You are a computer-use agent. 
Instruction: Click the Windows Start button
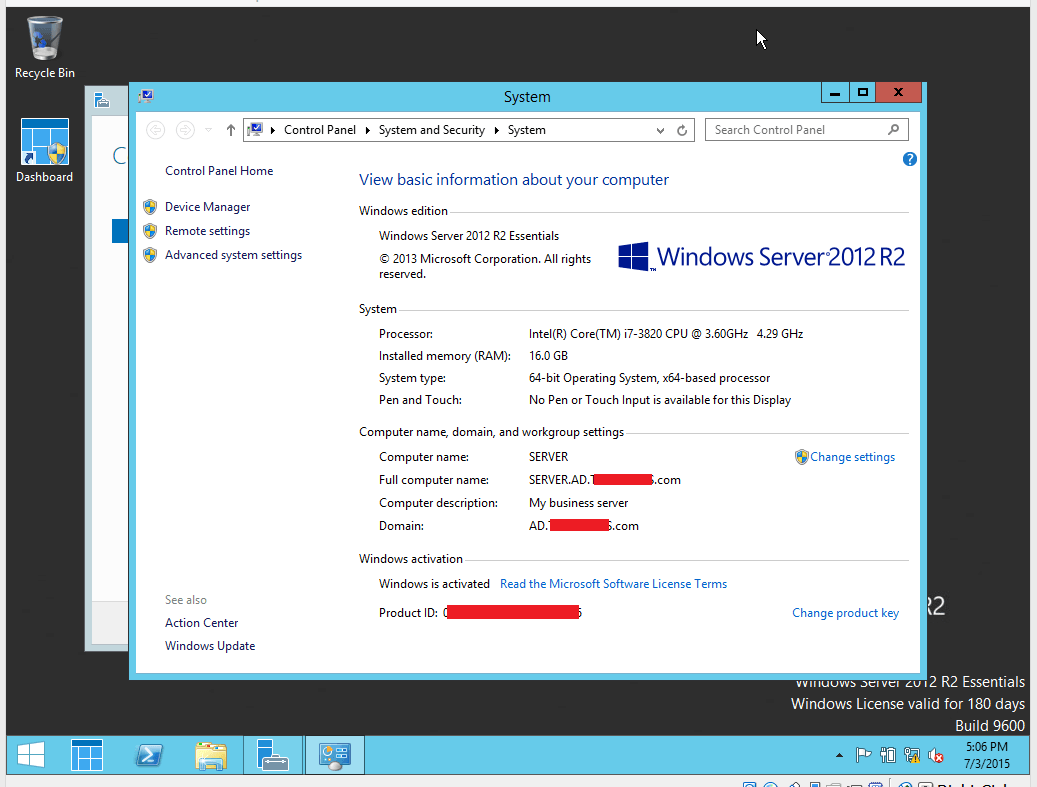30,755
